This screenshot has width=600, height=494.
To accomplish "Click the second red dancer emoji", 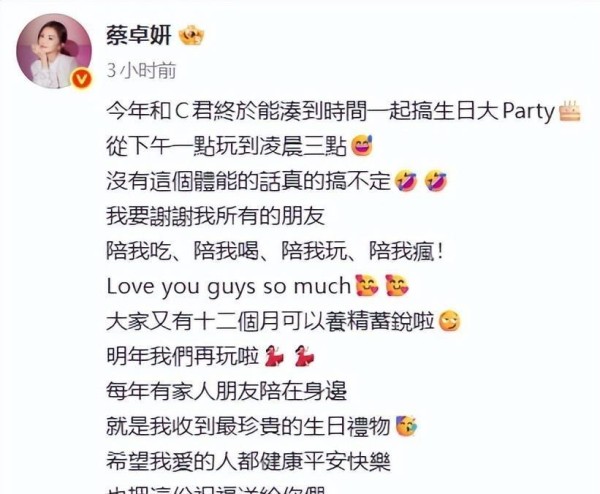I will coord(304,356).
